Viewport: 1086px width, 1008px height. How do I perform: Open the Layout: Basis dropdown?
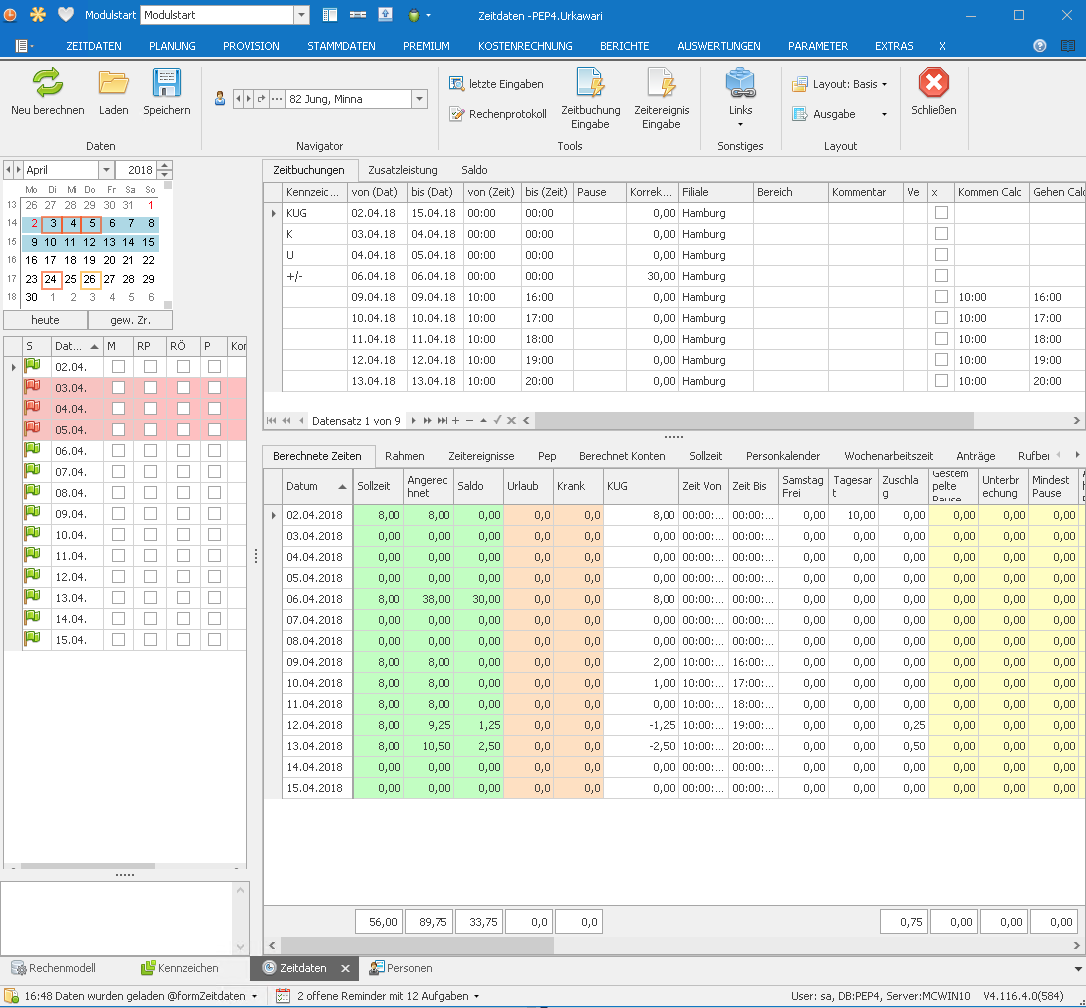885,85
